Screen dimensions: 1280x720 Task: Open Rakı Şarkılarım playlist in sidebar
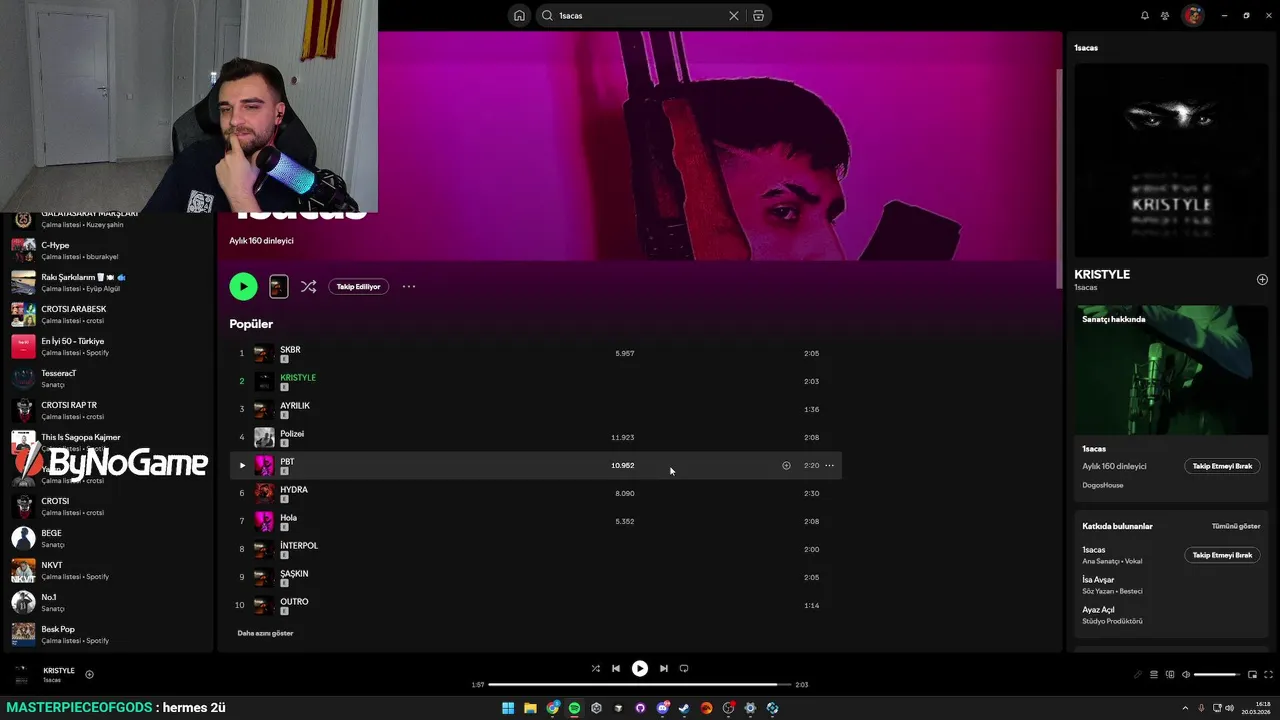click(x=110, y=282)
